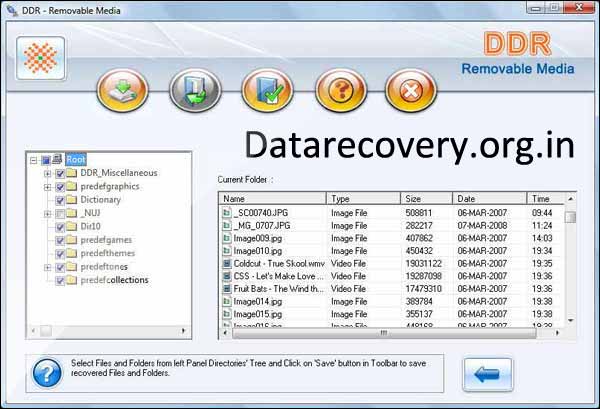Click the Dictionary folder icon
The image size is (600, 409).
72,200
